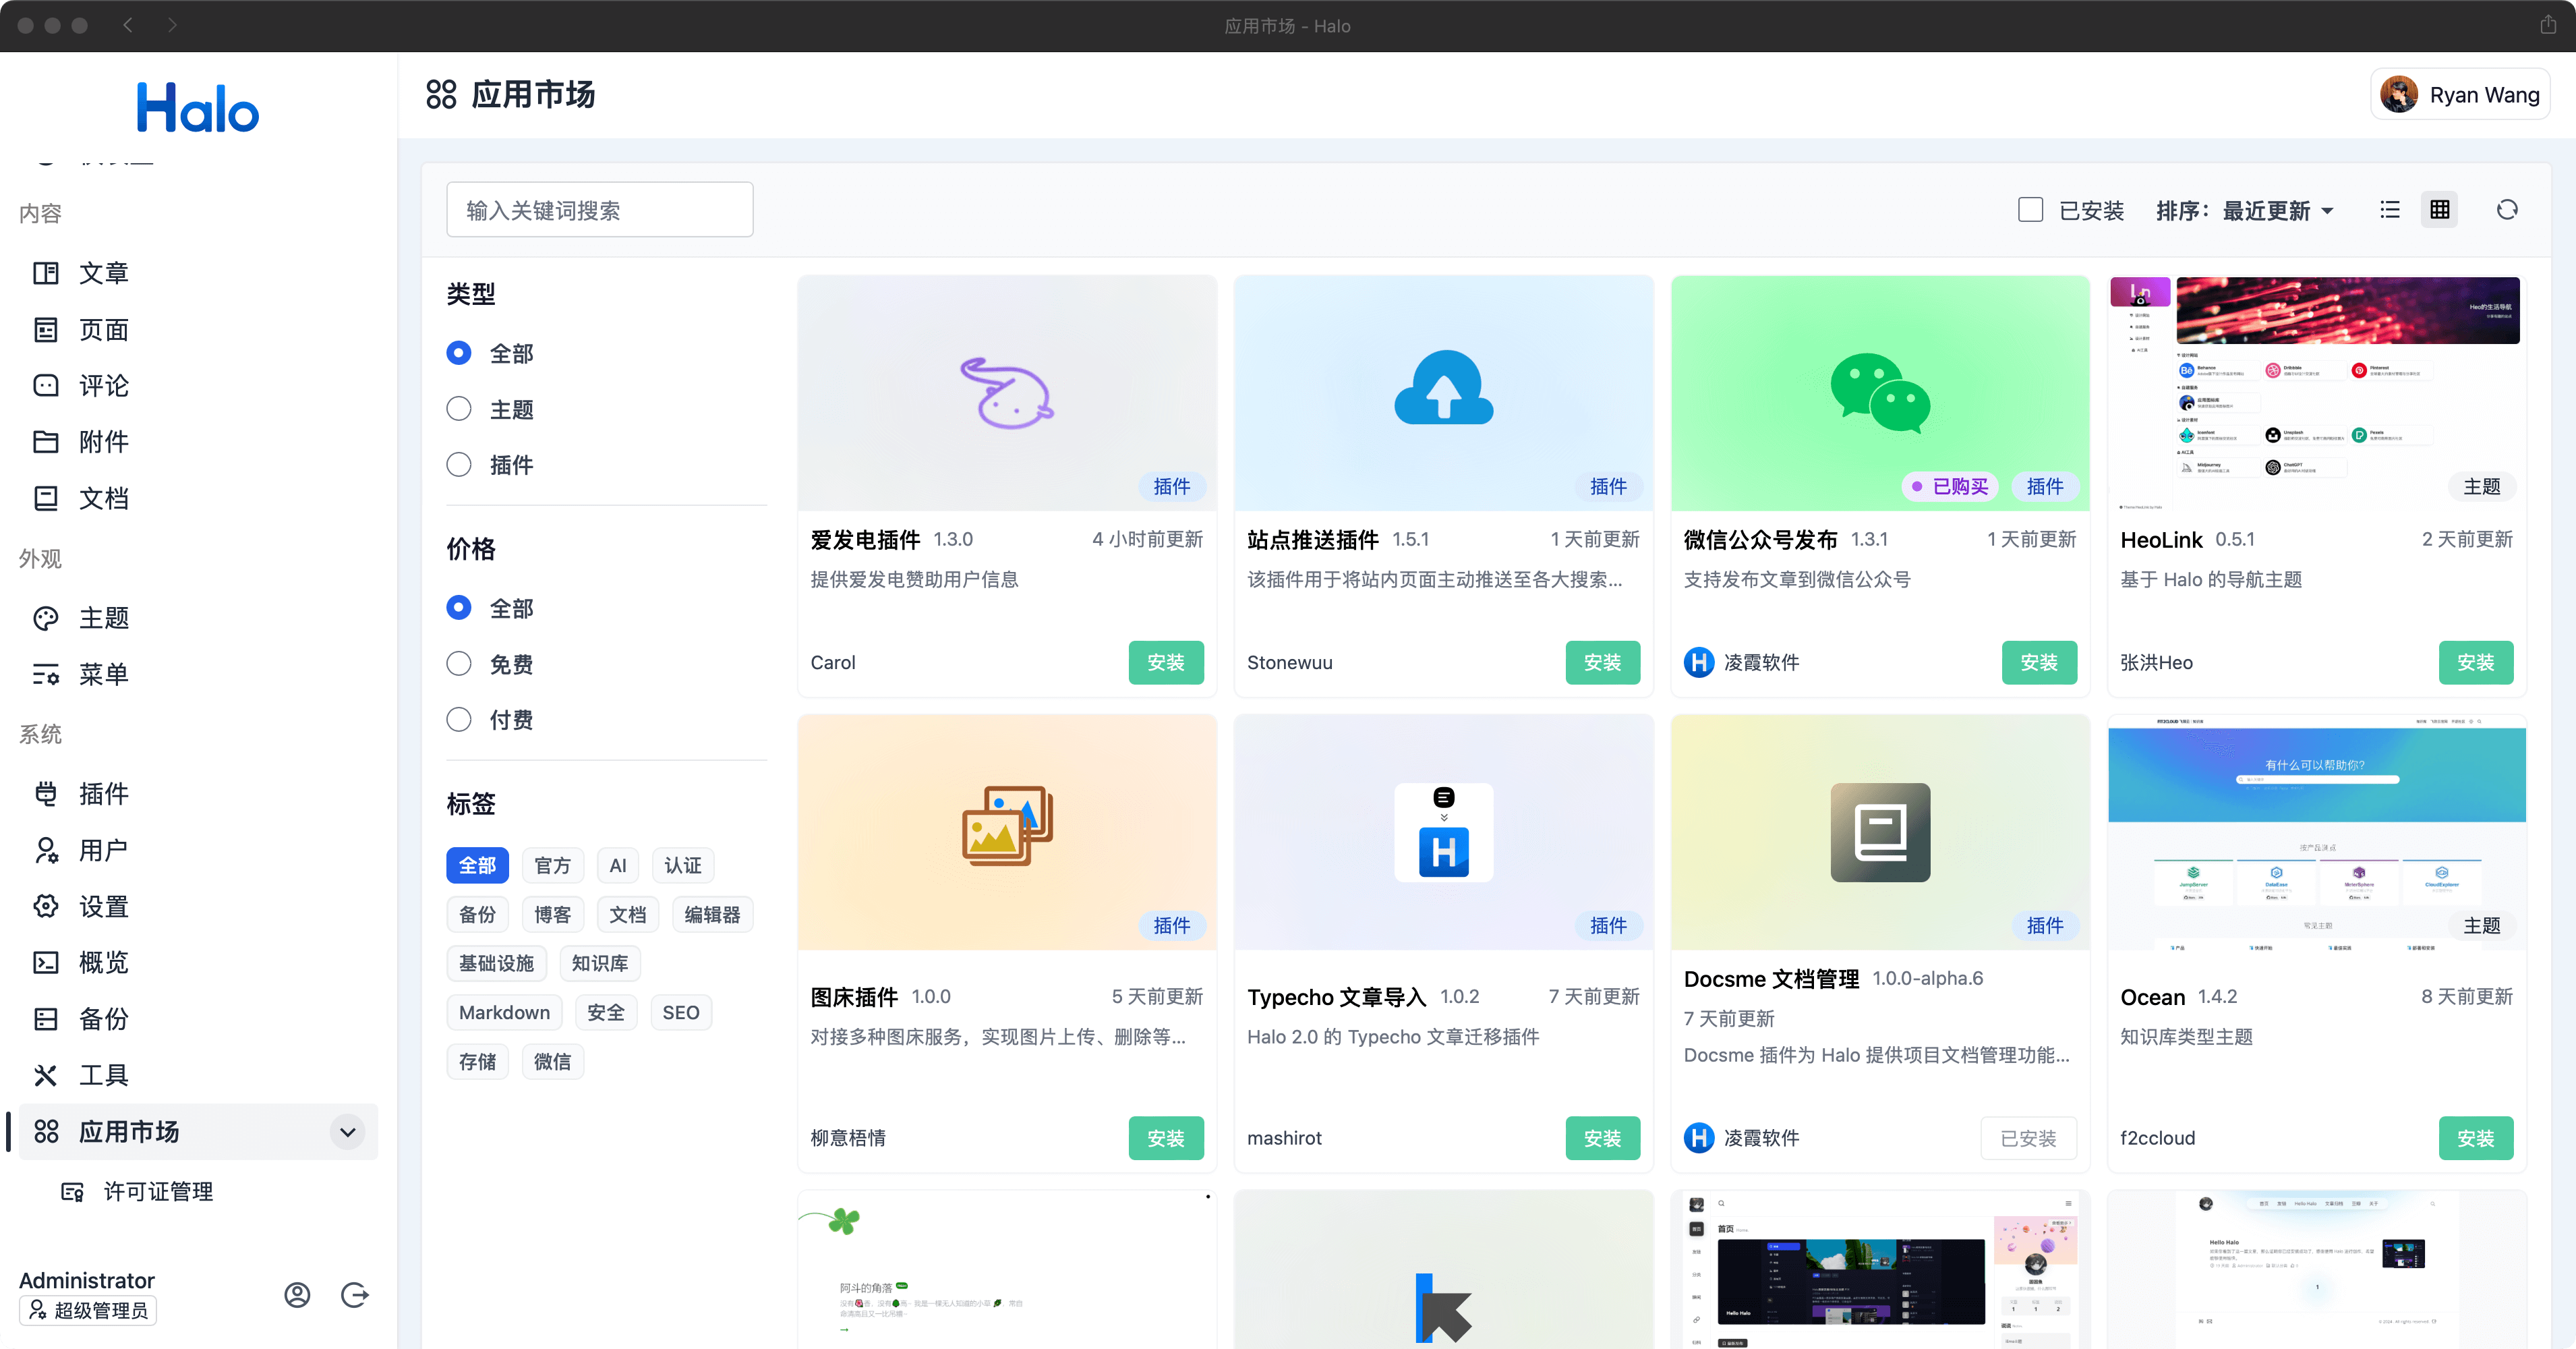
Task: Click the Halo logo
Action: tap(198, 108)
